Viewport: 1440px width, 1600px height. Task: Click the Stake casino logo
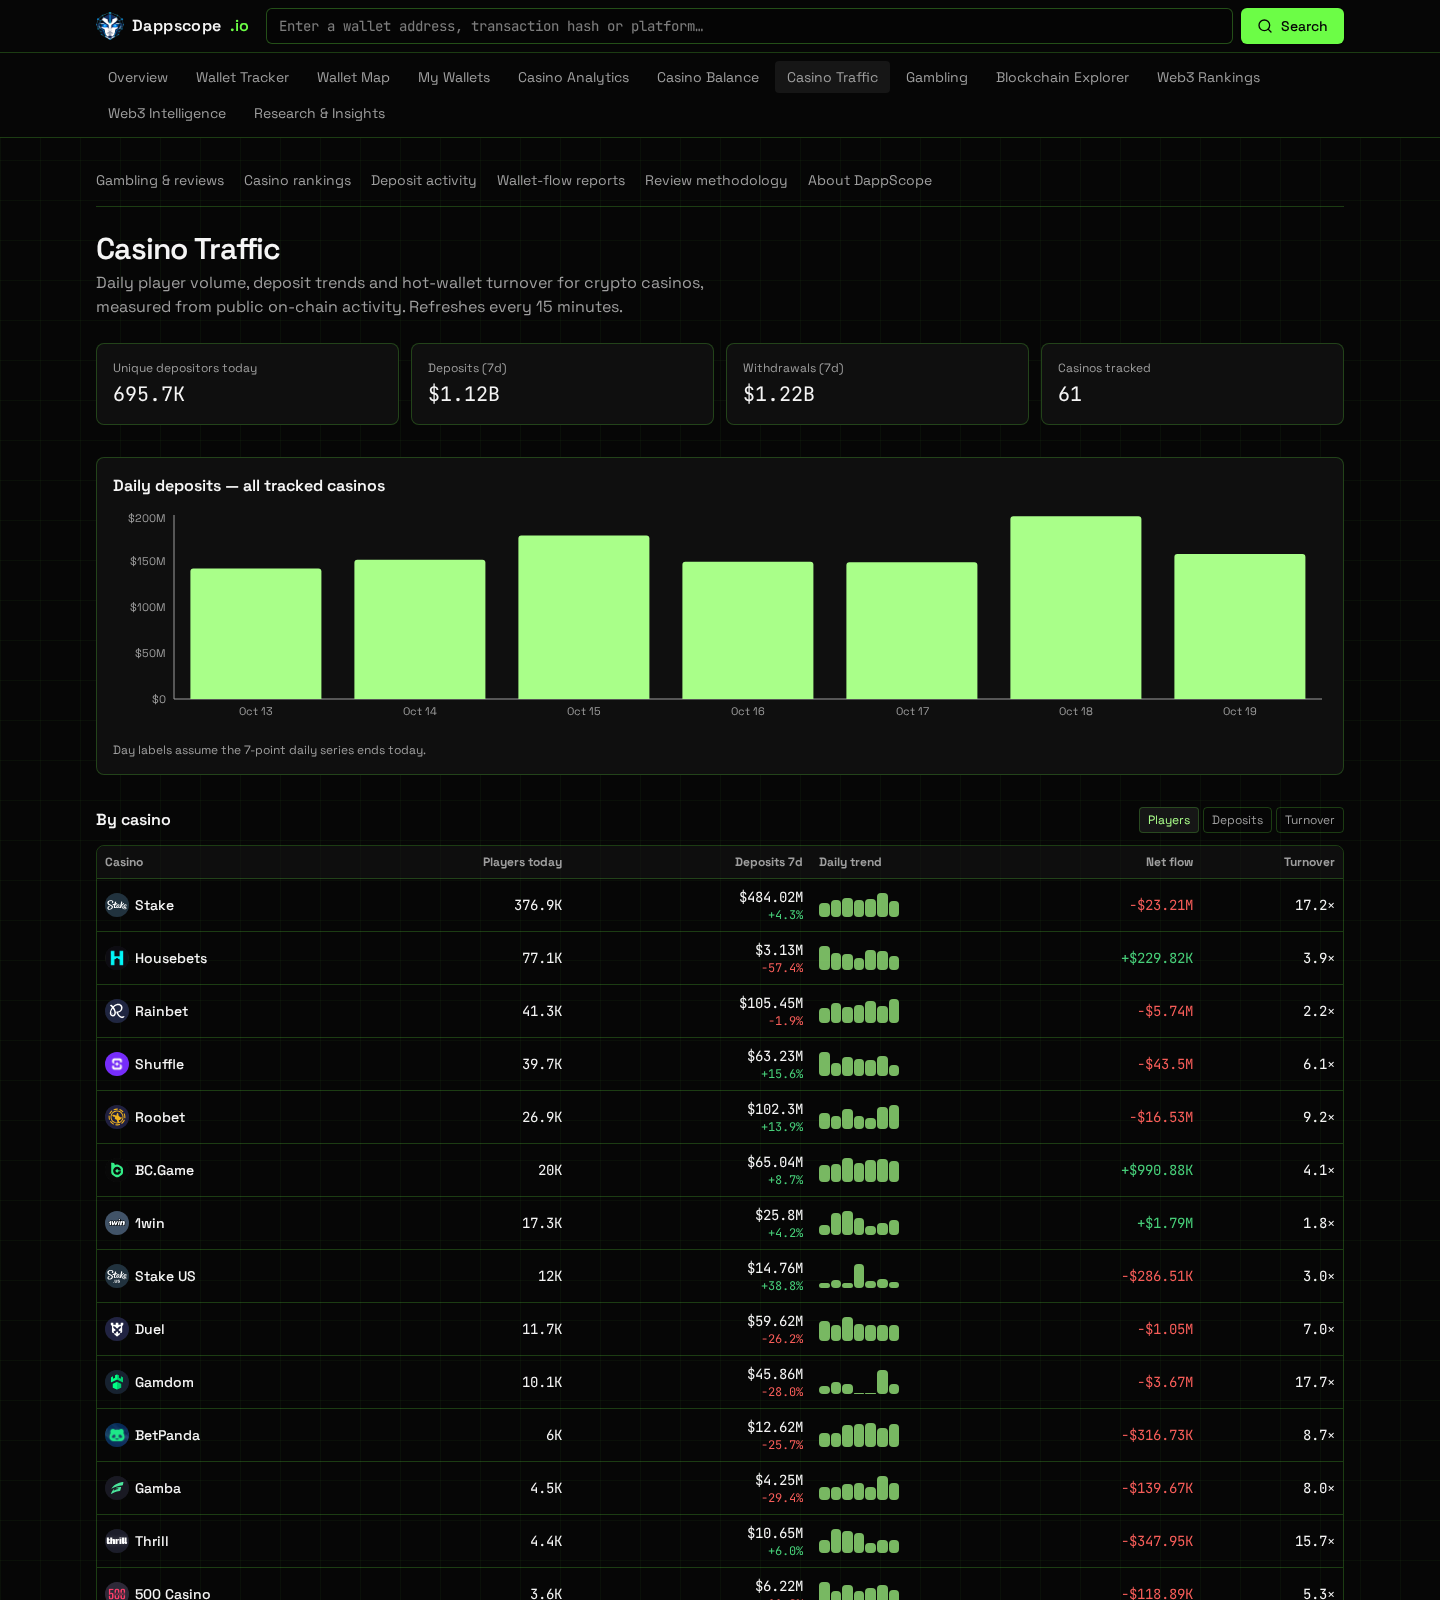117,905
